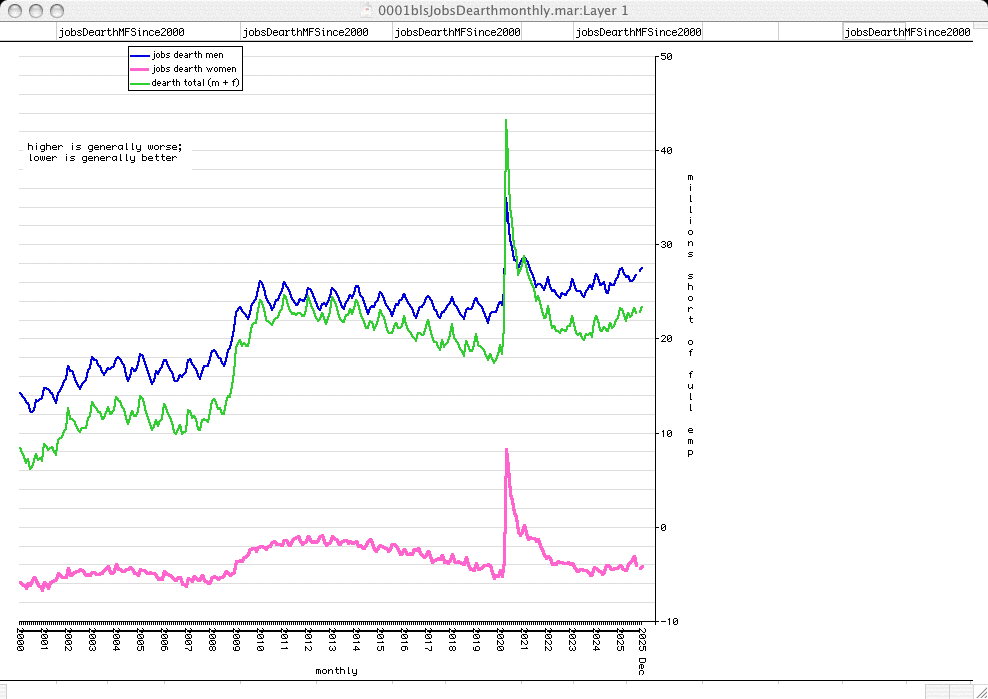Click the green line swatch in legend

pos(140,84)
